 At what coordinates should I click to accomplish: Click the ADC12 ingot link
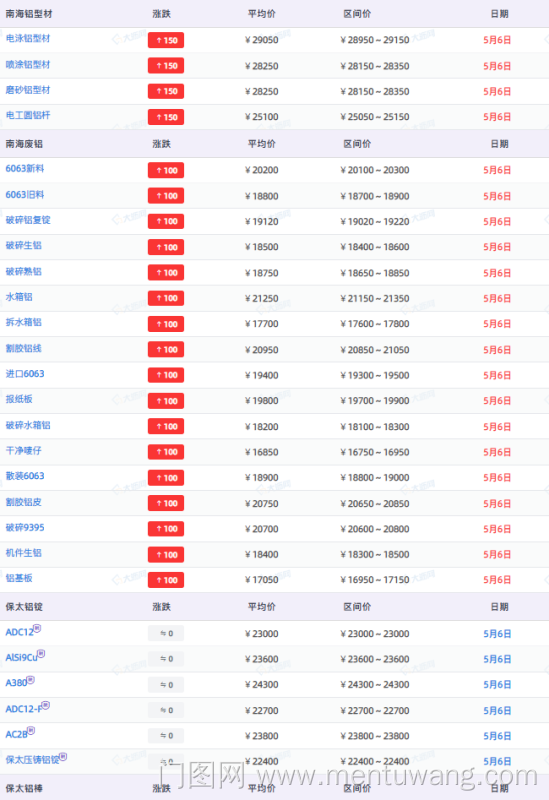click(x=19, y=632)
